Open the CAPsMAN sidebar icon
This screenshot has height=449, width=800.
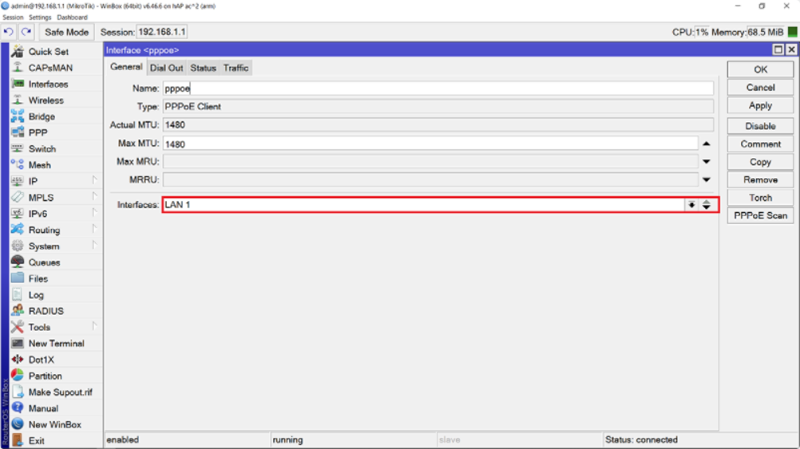[17, 68]
